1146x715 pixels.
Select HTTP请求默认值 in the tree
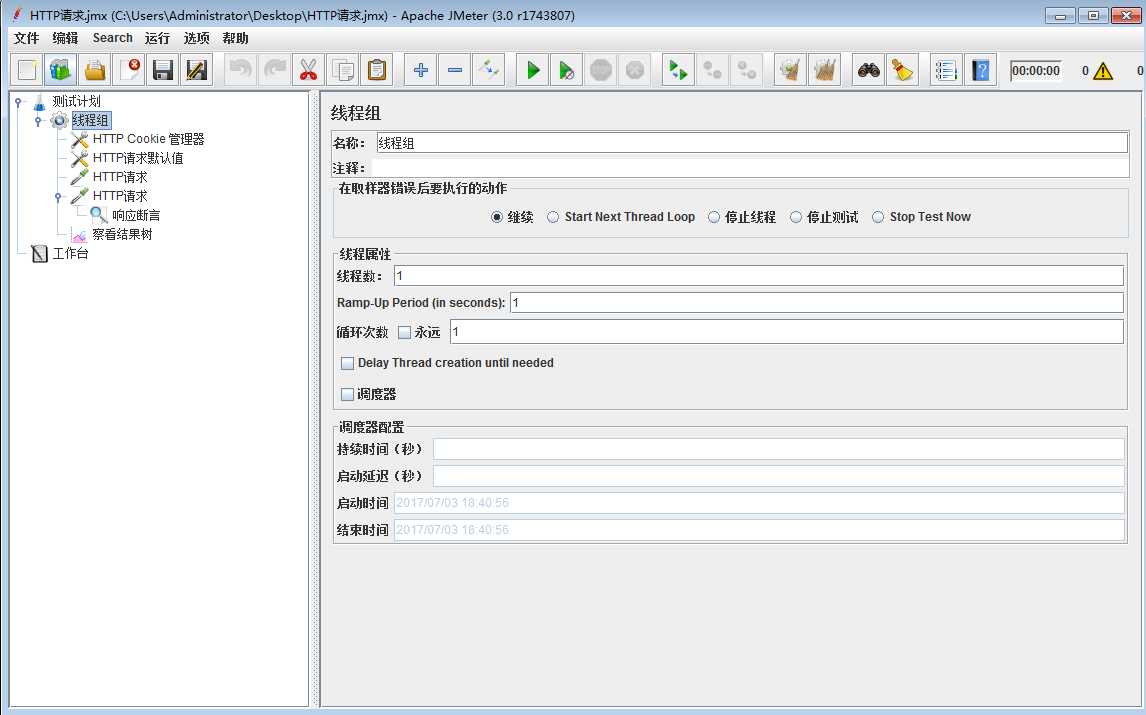coord(138,158)
